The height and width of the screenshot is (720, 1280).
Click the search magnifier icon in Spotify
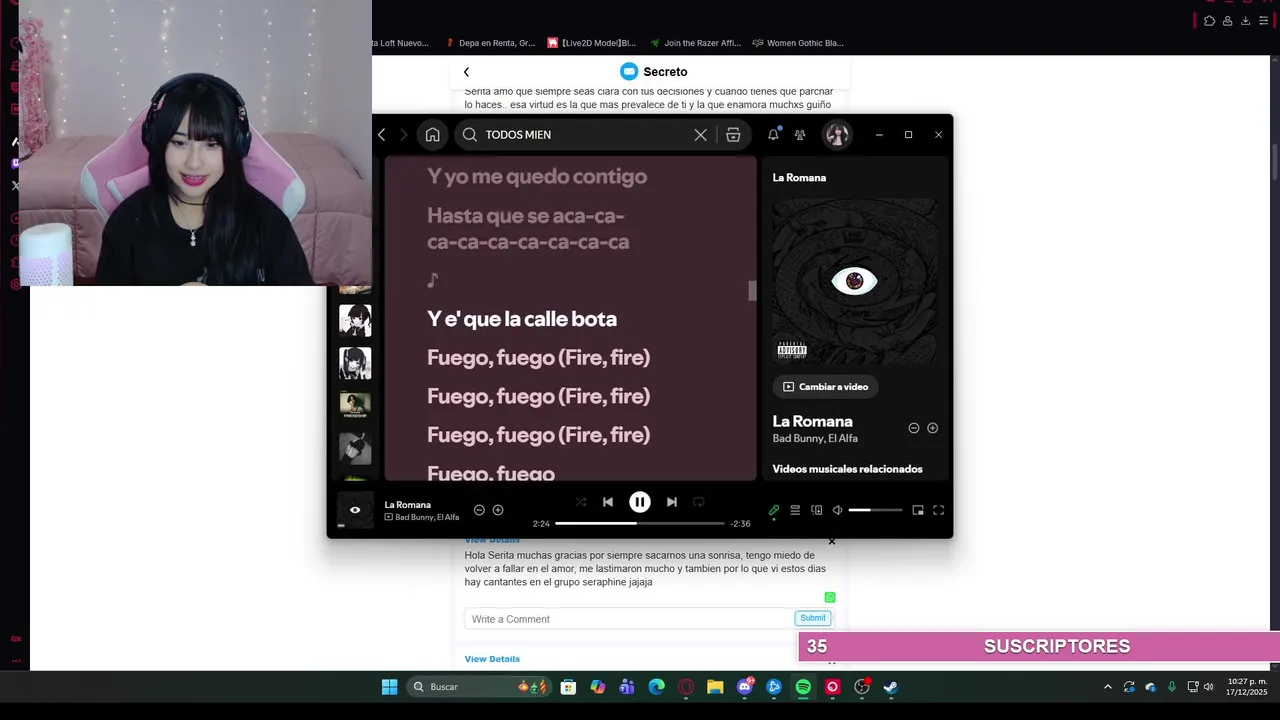click(x=469, y=135)
